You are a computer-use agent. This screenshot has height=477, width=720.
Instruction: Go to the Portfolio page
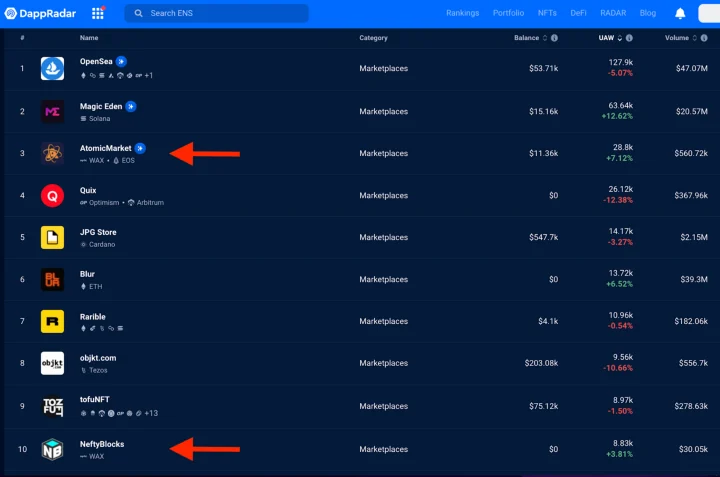508,13
